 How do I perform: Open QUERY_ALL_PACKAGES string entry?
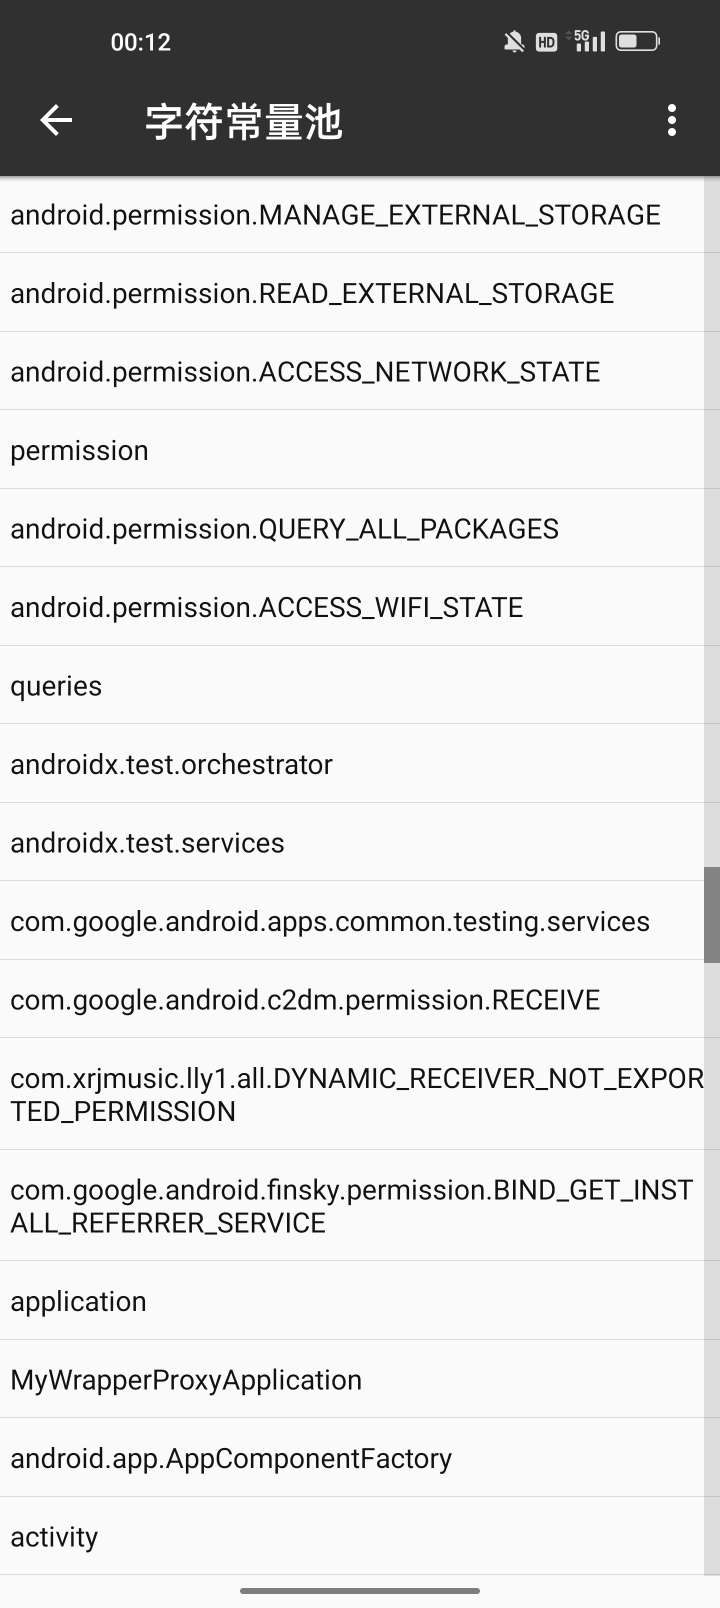[352, 528]
